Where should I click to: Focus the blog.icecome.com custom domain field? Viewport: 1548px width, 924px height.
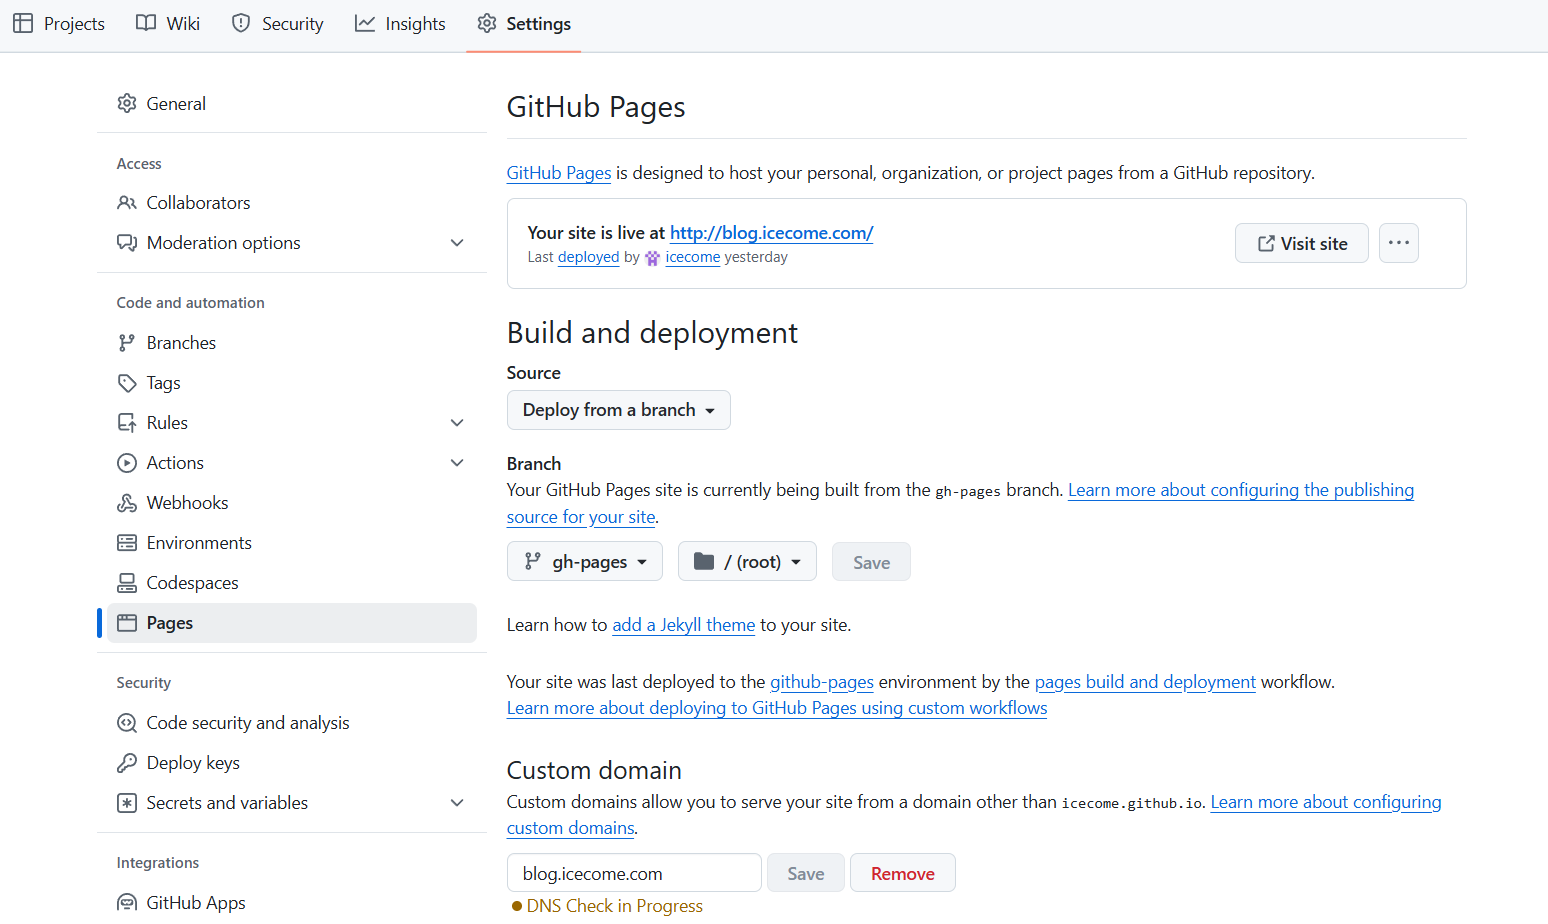tap(634, 873)
